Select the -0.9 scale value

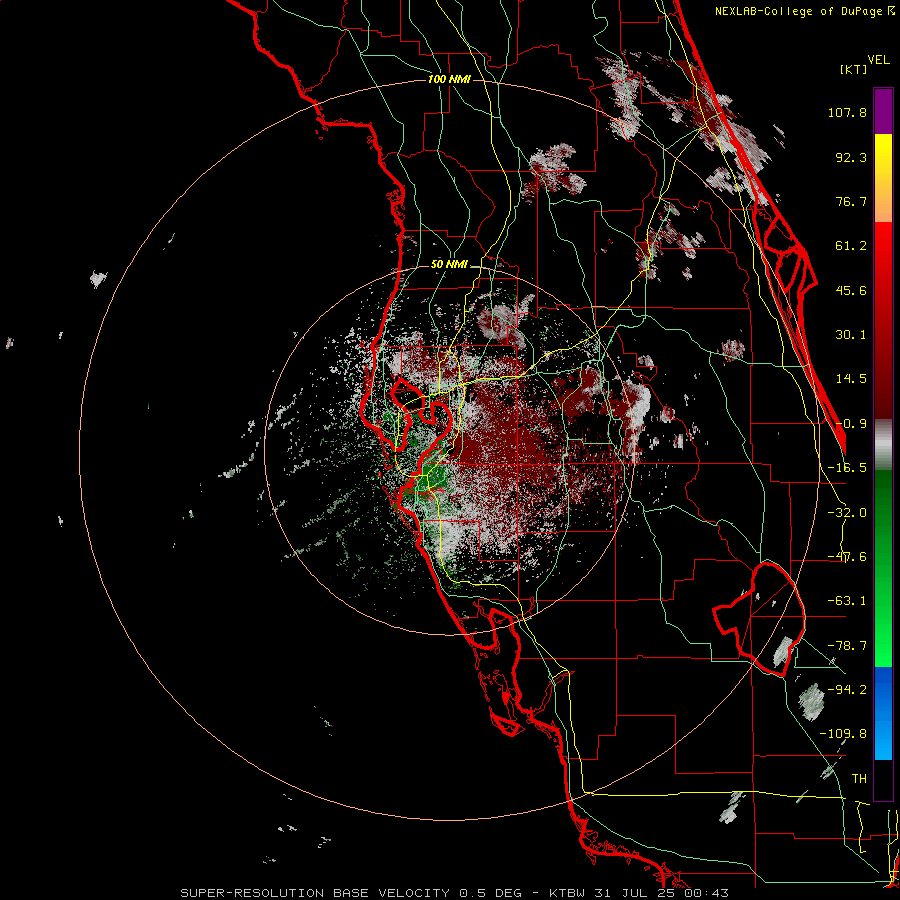coord(851,424)
